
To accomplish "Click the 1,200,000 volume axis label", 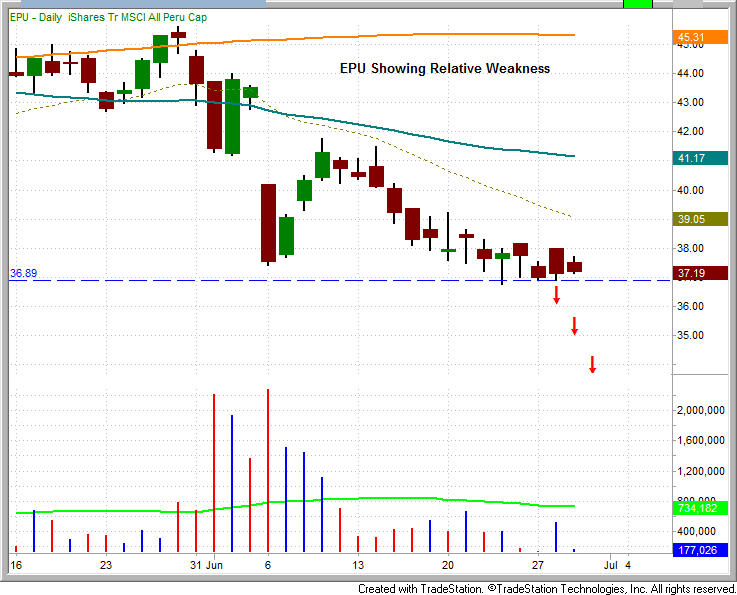I will (x=701, y=471).
